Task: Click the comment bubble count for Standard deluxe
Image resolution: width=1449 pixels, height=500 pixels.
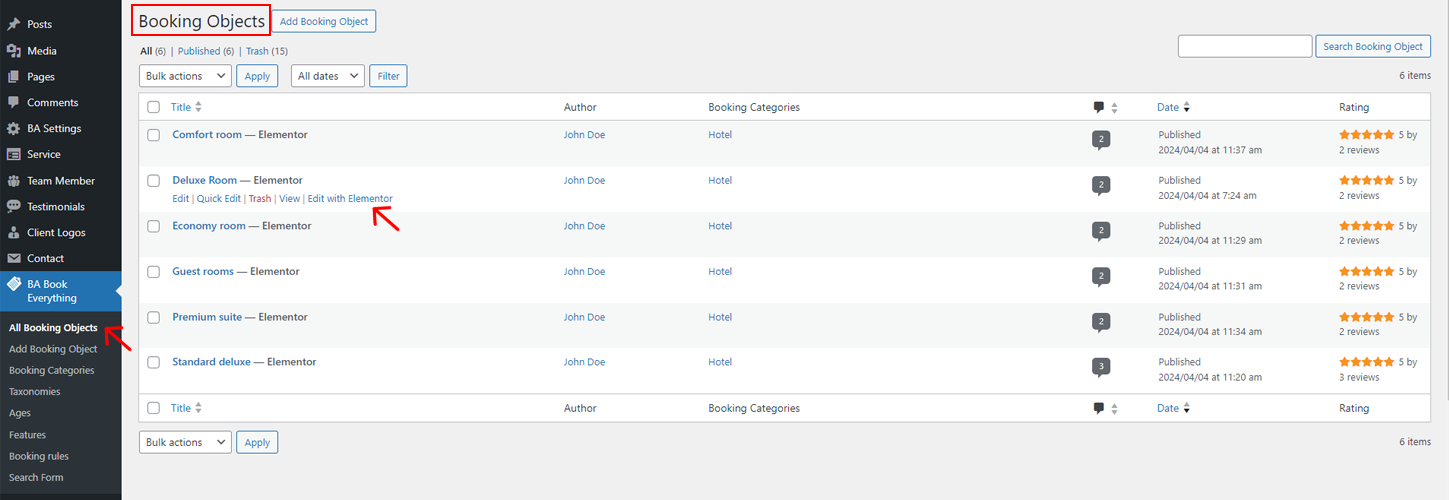Action: click(1101, 367)
